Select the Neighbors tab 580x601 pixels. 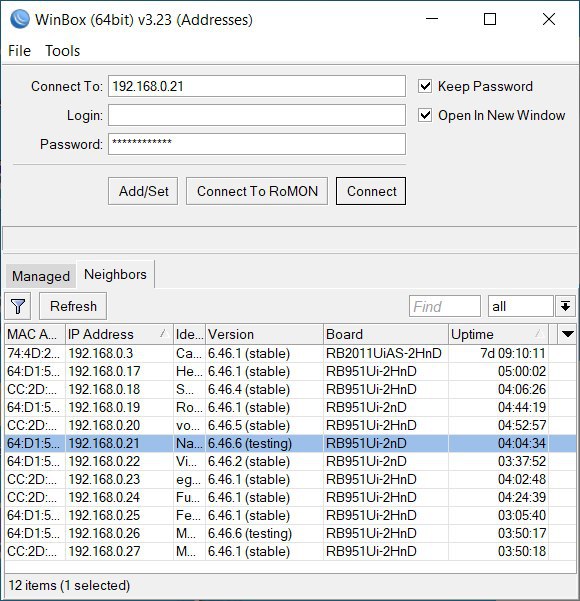coord(115,274)
